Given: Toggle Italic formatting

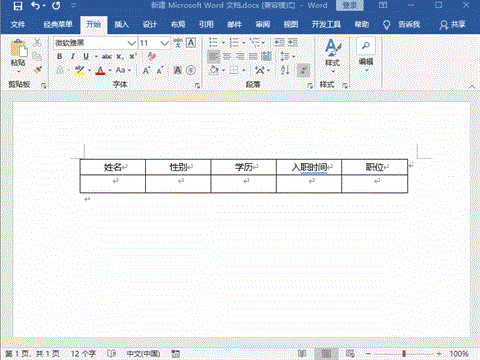Looking at the screenshot, I should 72,56.
